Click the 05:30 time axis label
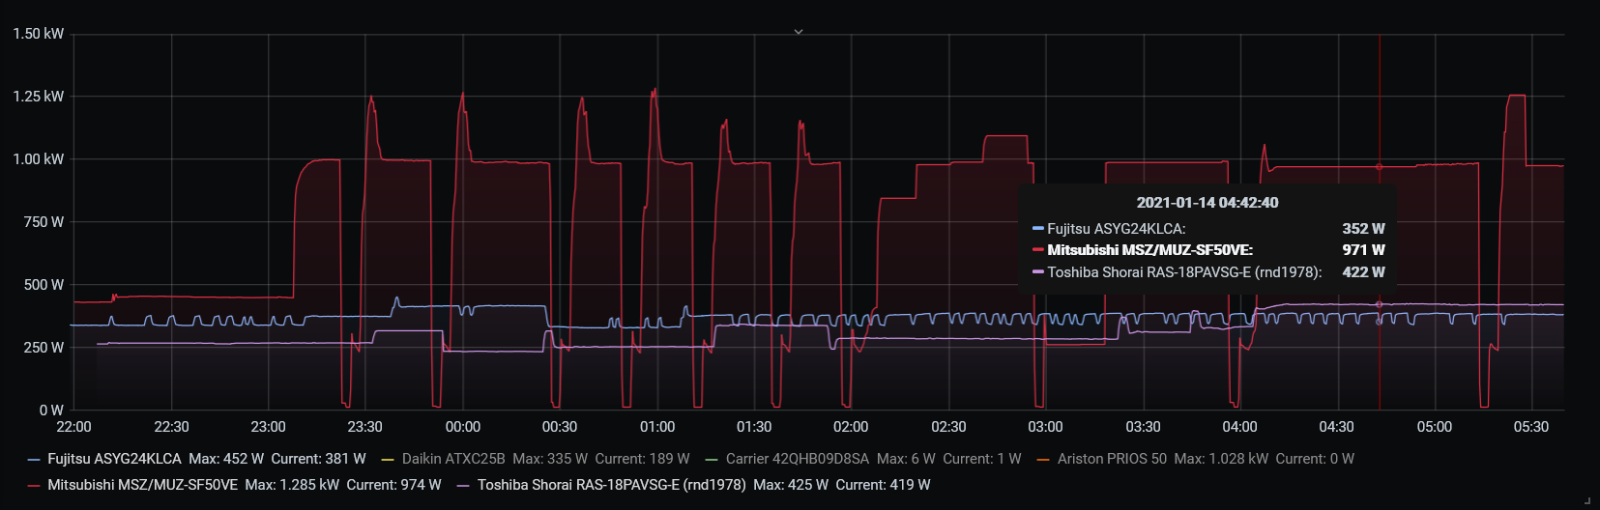 1531,427
